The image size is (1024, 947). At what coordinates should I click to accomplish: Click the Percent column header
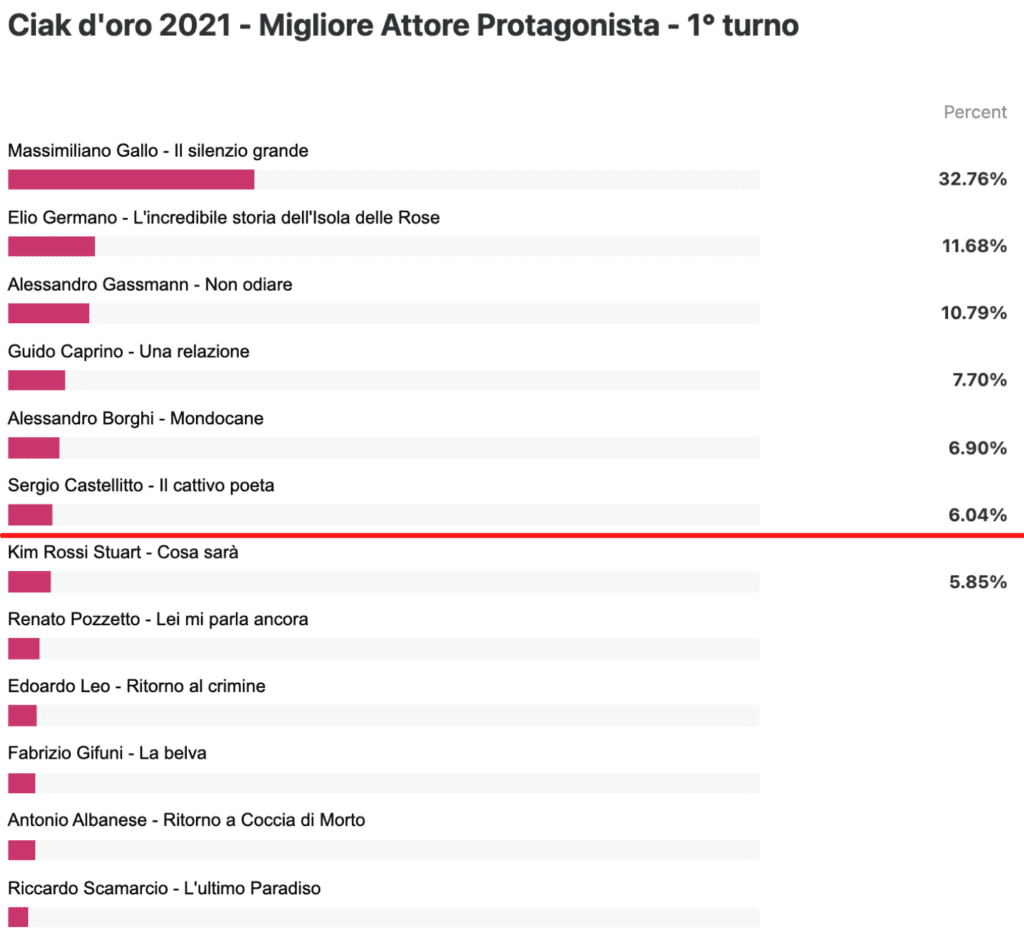[975, 112]
